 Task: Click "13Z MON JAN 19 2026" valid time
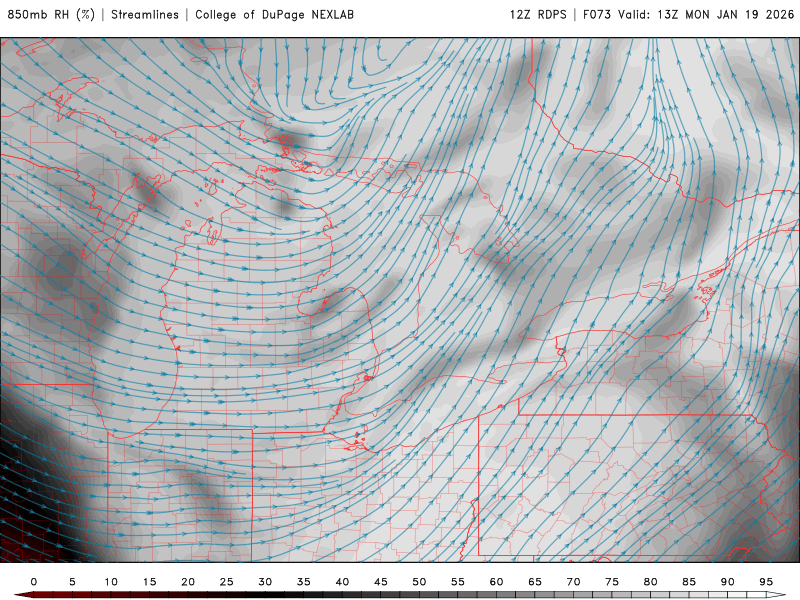(x=726, y=14)
